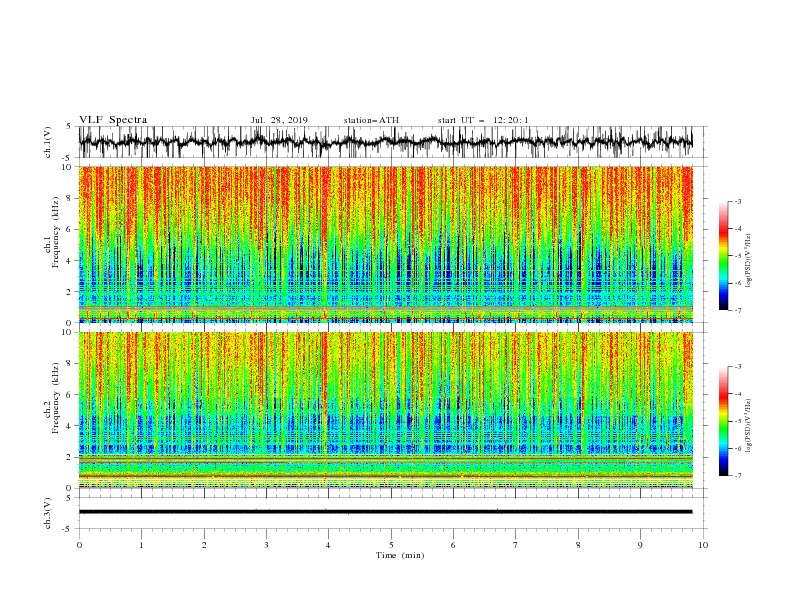Click the '10' tick on the time axis
The width and height of the screenshot is (792, 612).
(x=703, y=545)
